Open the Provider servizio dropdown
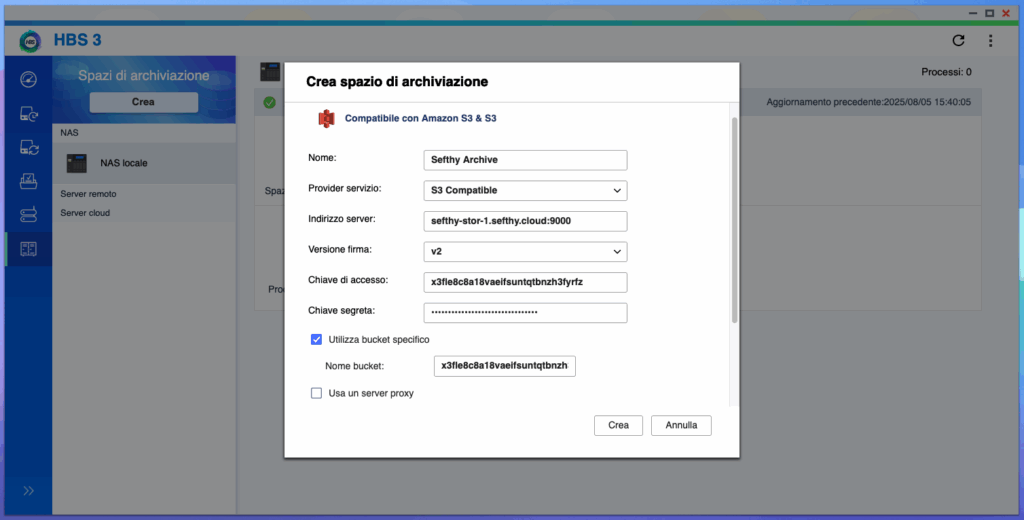1024x520 pixels. click(x=525, y=190)
